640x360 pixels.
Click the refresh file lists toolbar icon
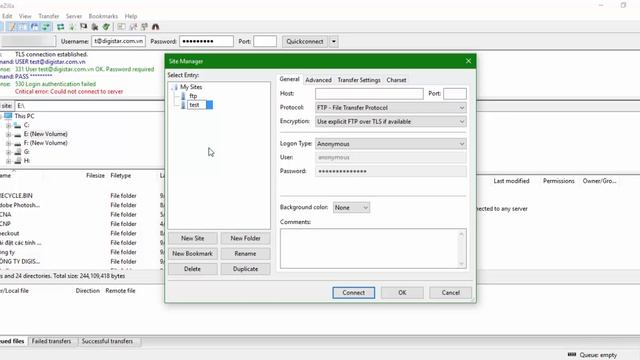[60, 27]
